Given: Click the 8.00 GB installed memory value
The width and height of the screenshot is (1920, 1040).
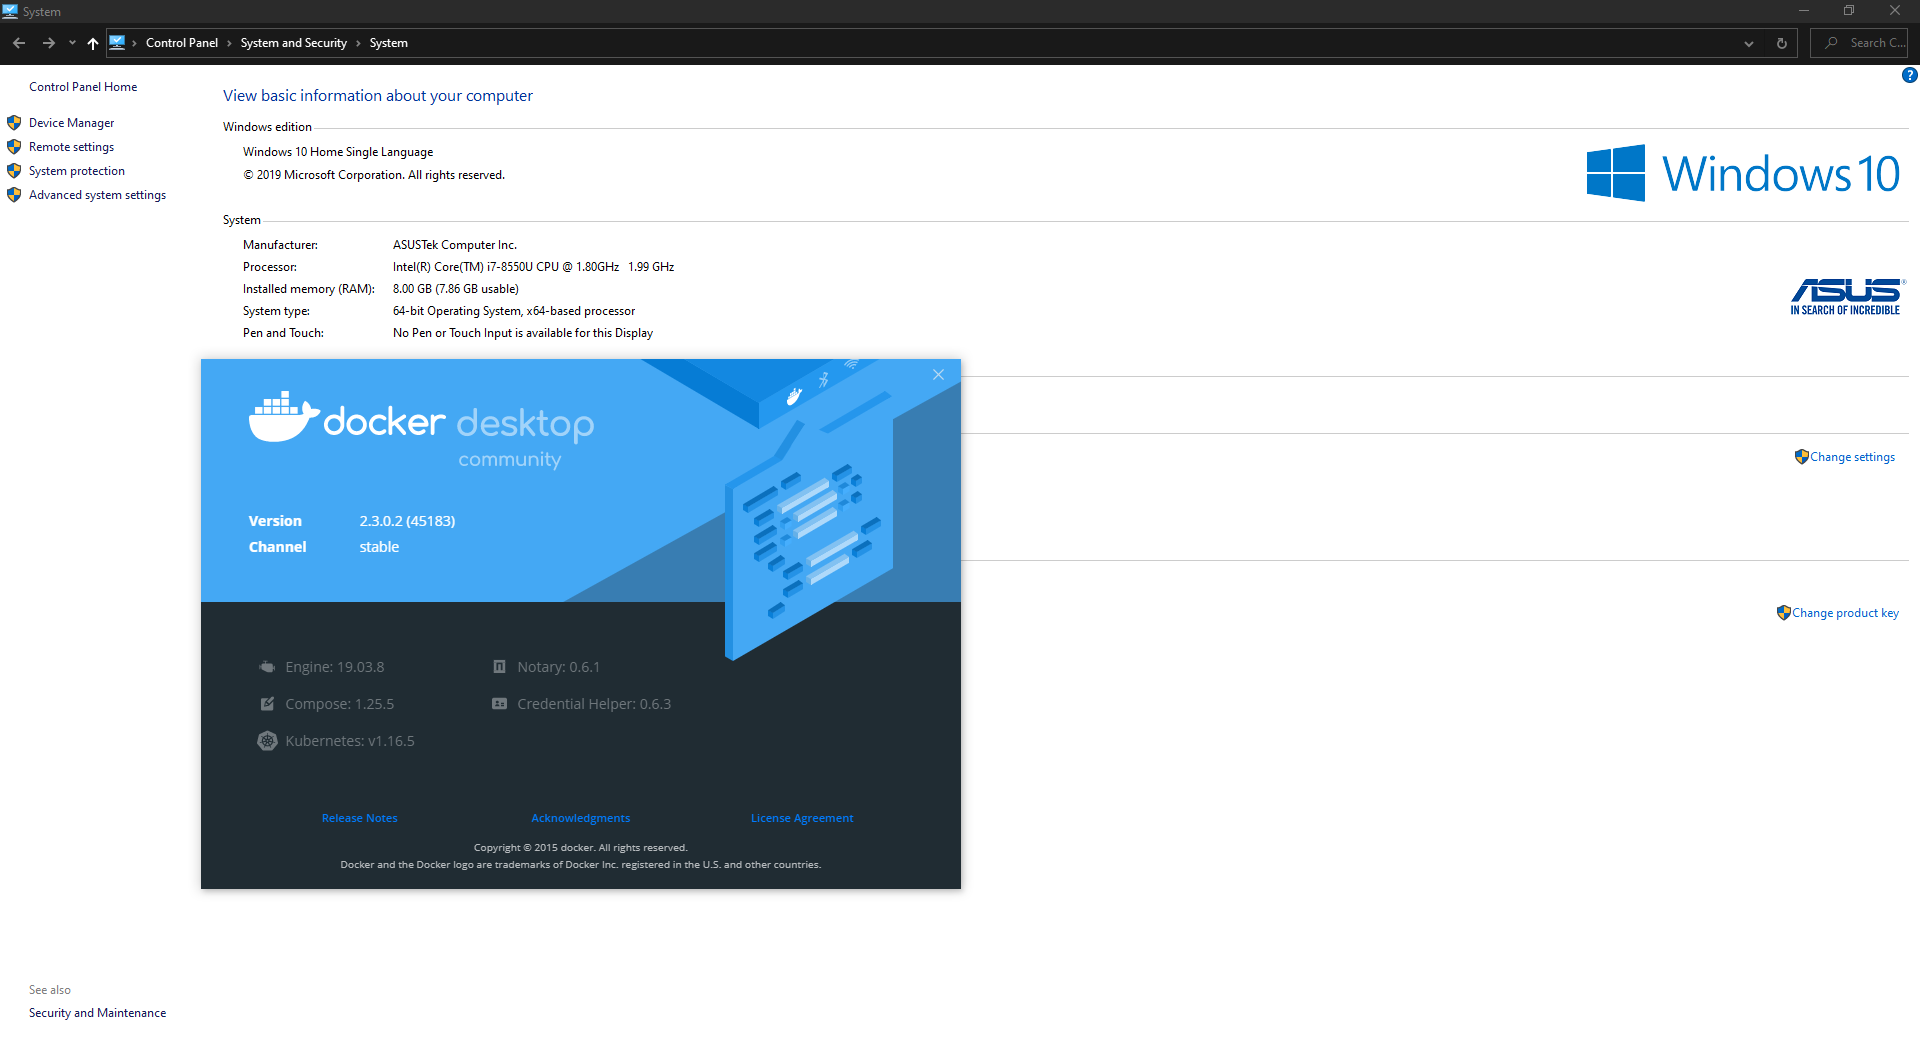Looking at the screenshot, I should point(456,289).
